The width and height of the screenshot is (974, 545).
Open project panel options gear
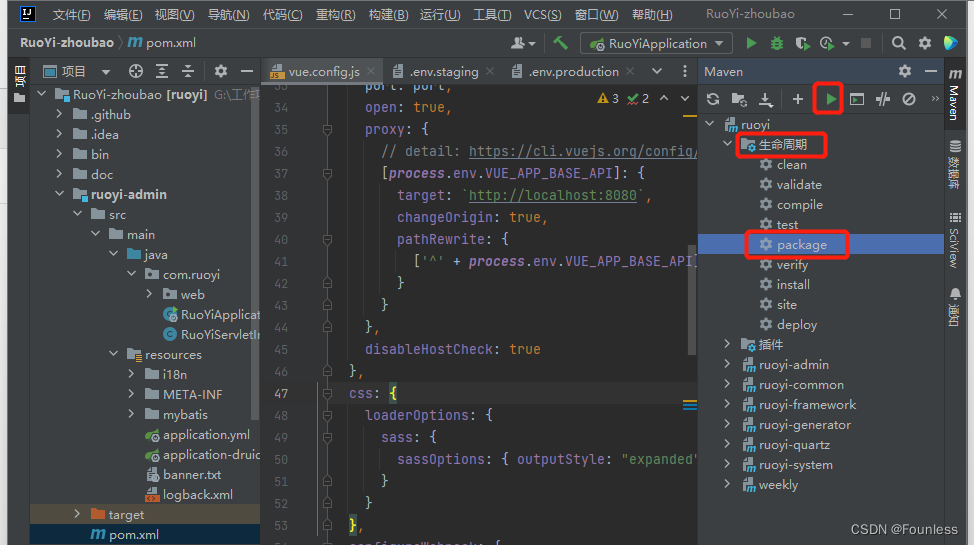221,71
